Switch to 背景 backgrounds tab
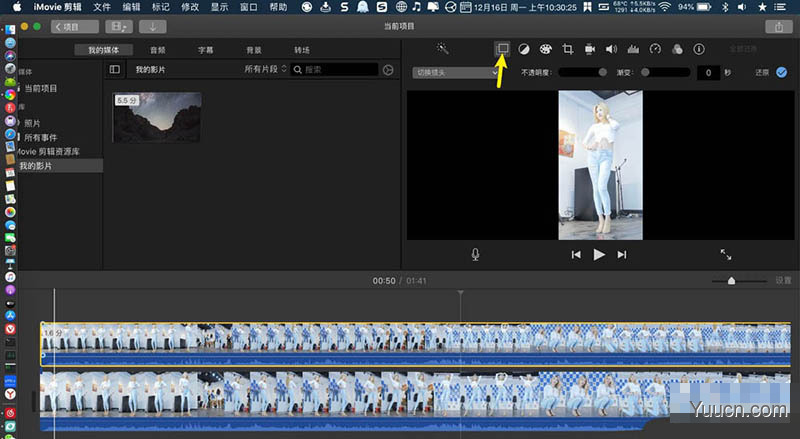Image resolution: width=800 pixels, height=439 pixels. tap(254, 50)
